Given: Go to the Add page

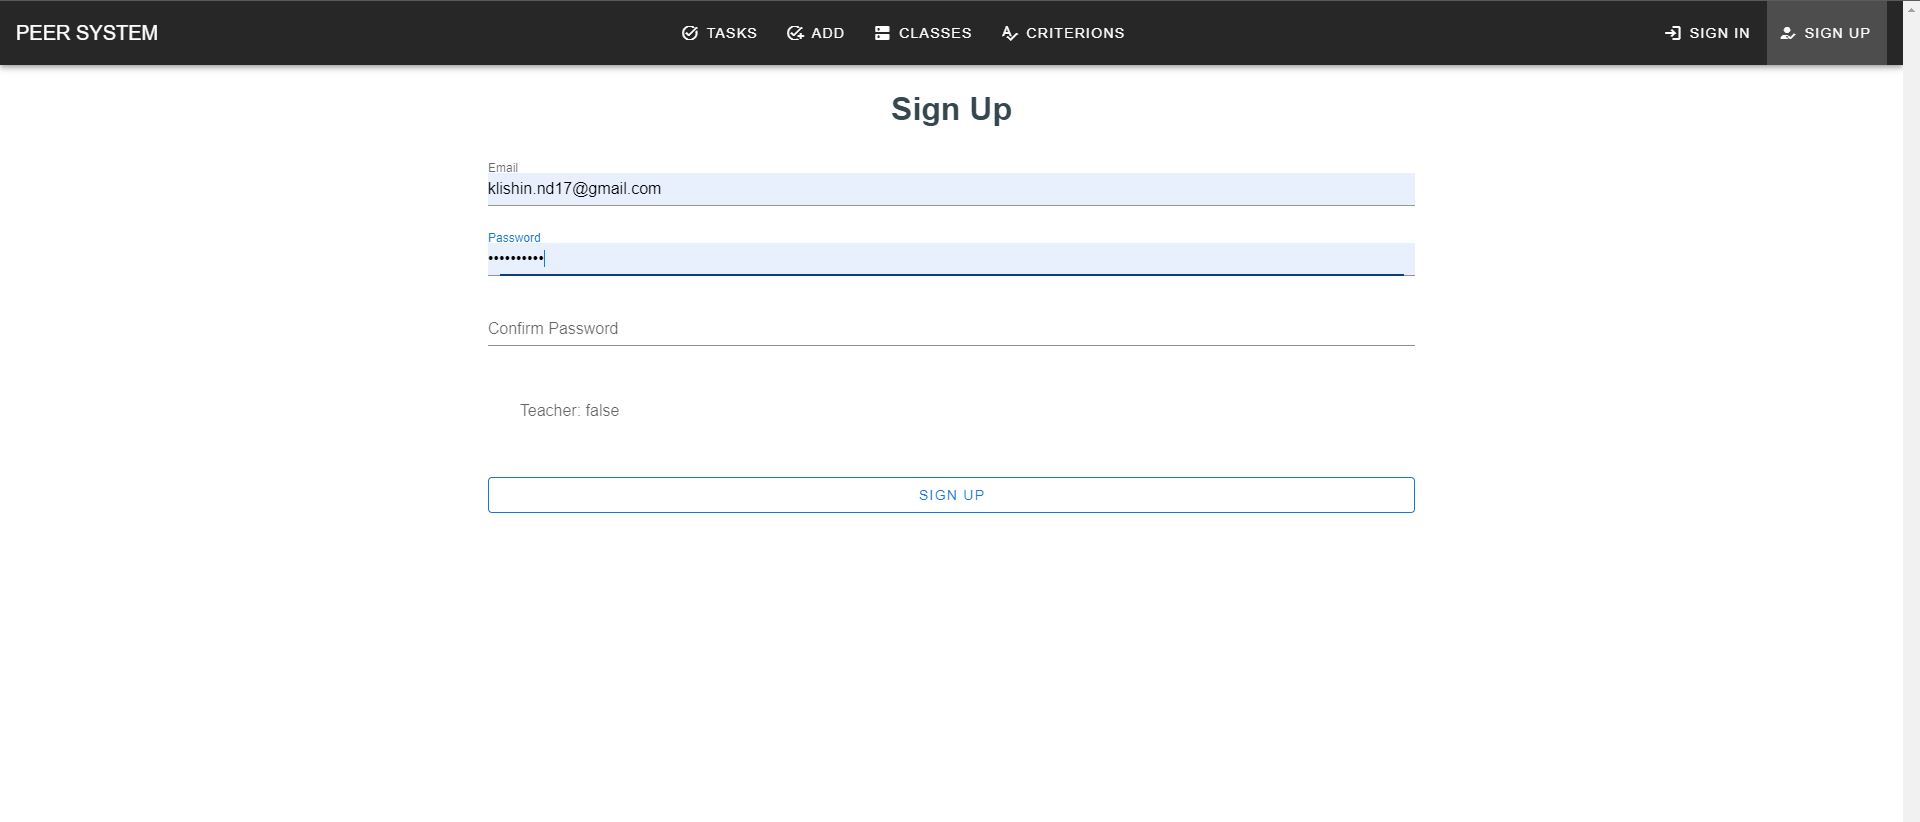Looking at the screenshot, I should pyautogui.click(x=815, y=33).
